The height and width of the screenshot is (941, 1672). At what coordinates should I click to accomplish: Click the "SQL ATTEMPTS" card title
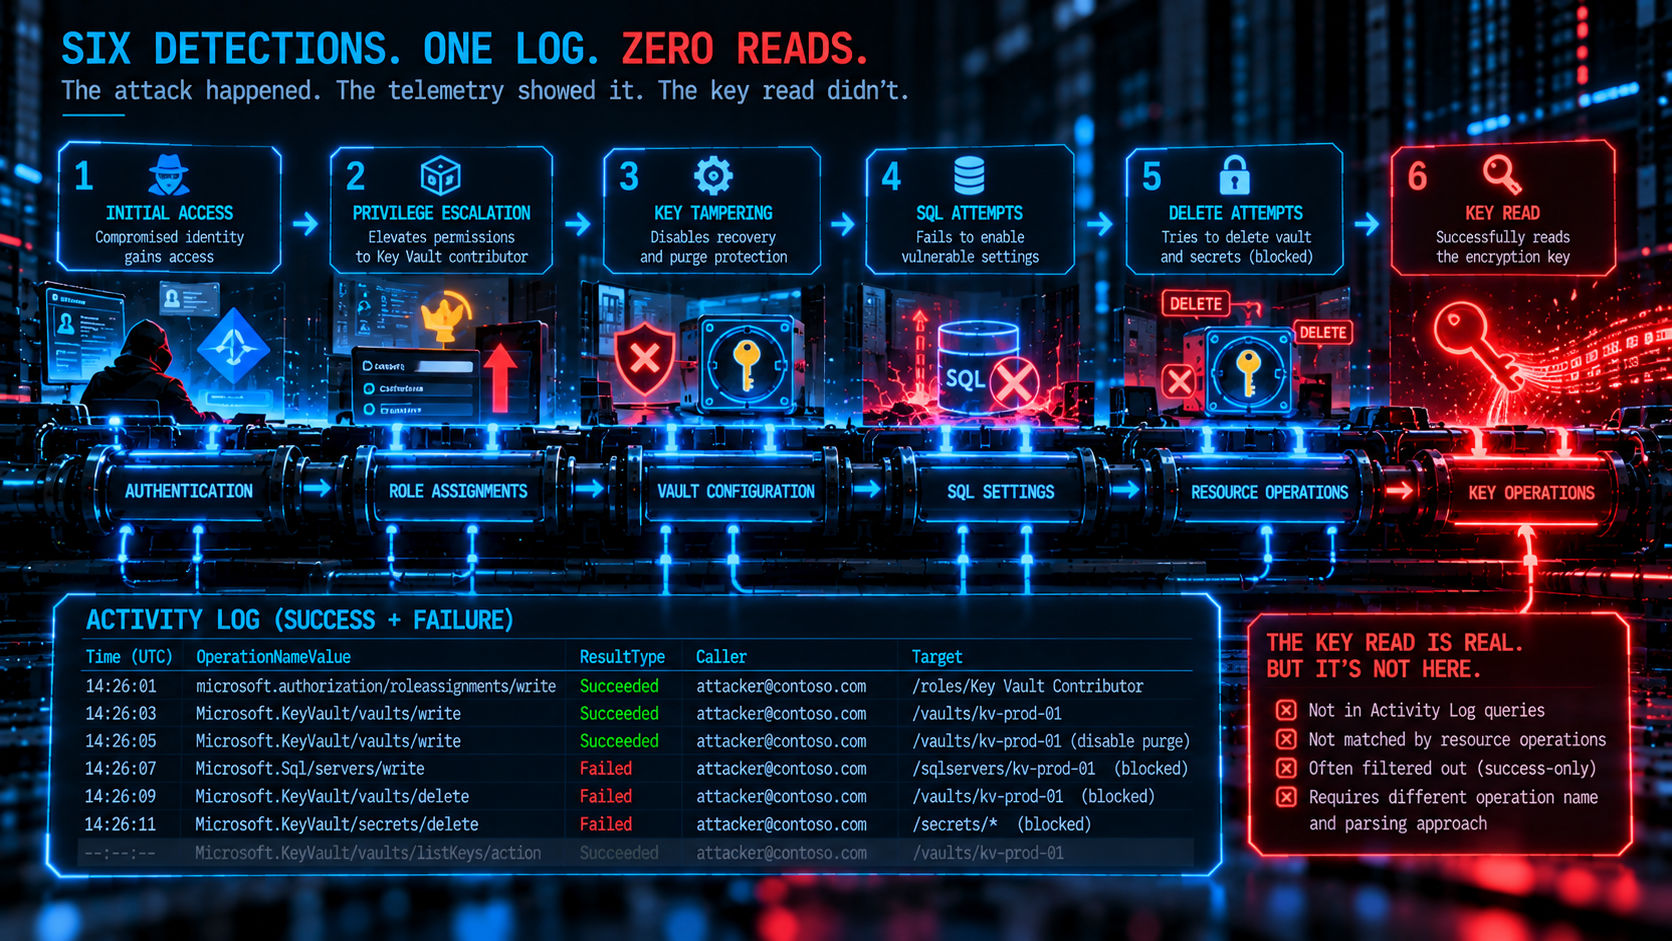969,213
